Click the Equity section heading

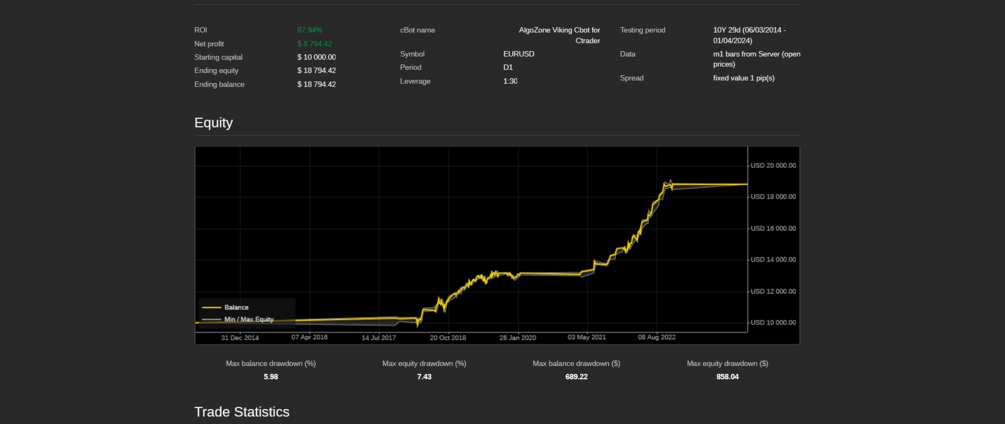(x=213, y=123)
